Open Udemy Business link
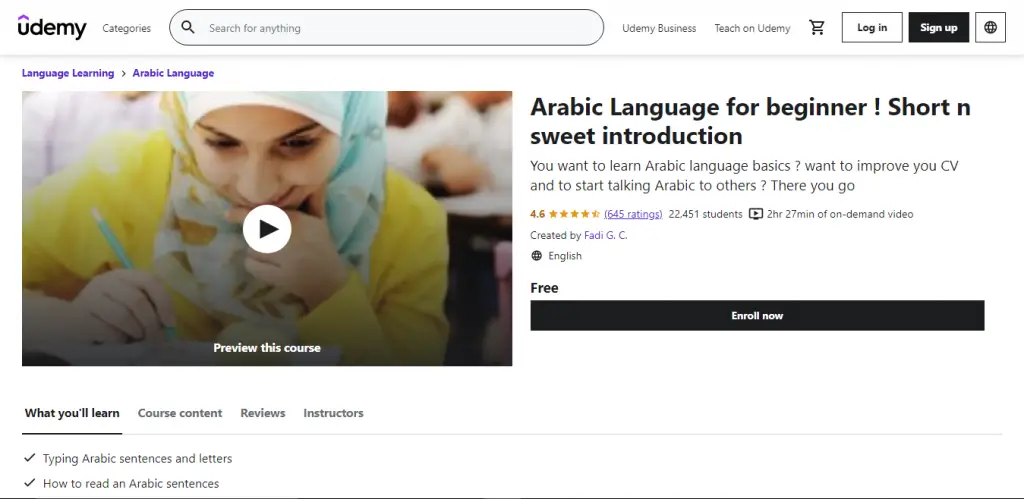The height and width of the screenshot is (499, 1024). click(659, 28)
